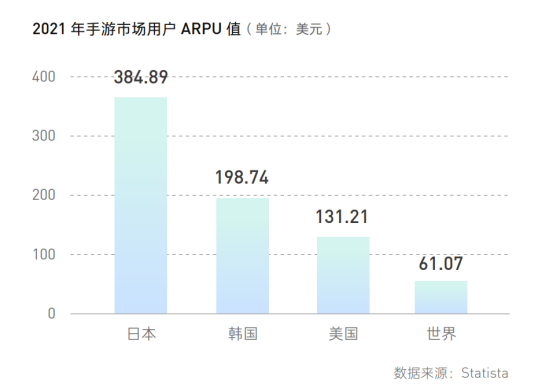Select the 131.21 value label

coord(342,217)
